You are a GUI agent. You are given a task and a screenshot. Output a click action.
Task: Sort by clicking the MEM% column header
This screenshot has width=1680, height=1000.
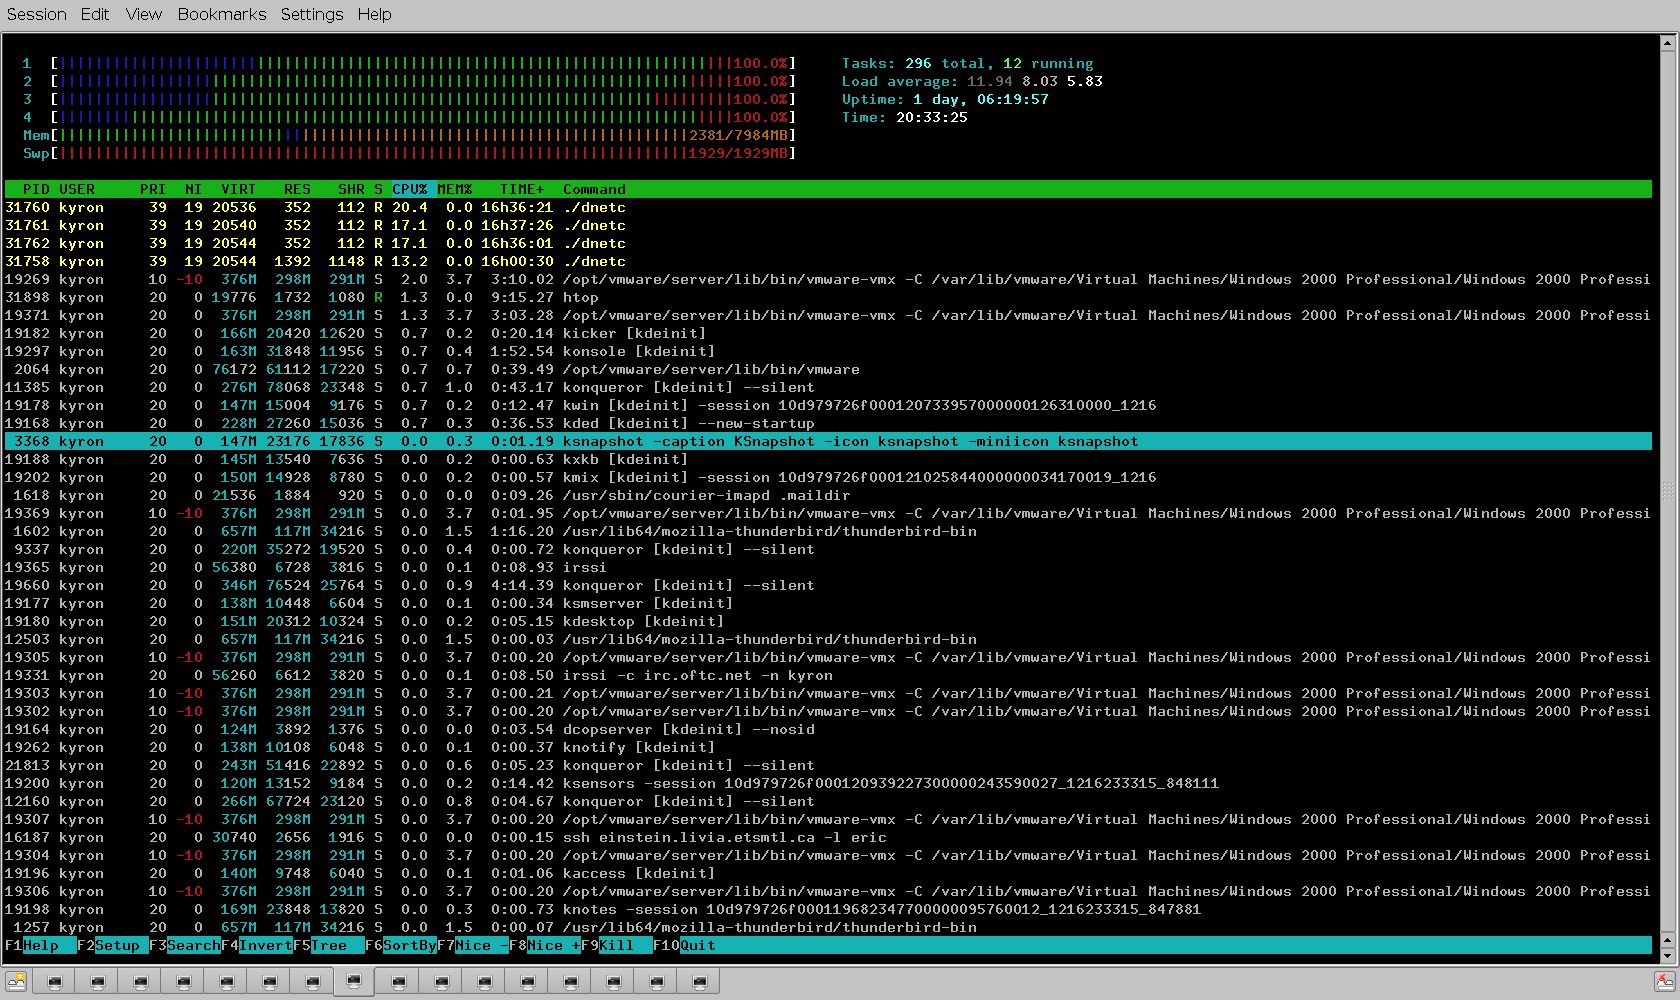455,189
